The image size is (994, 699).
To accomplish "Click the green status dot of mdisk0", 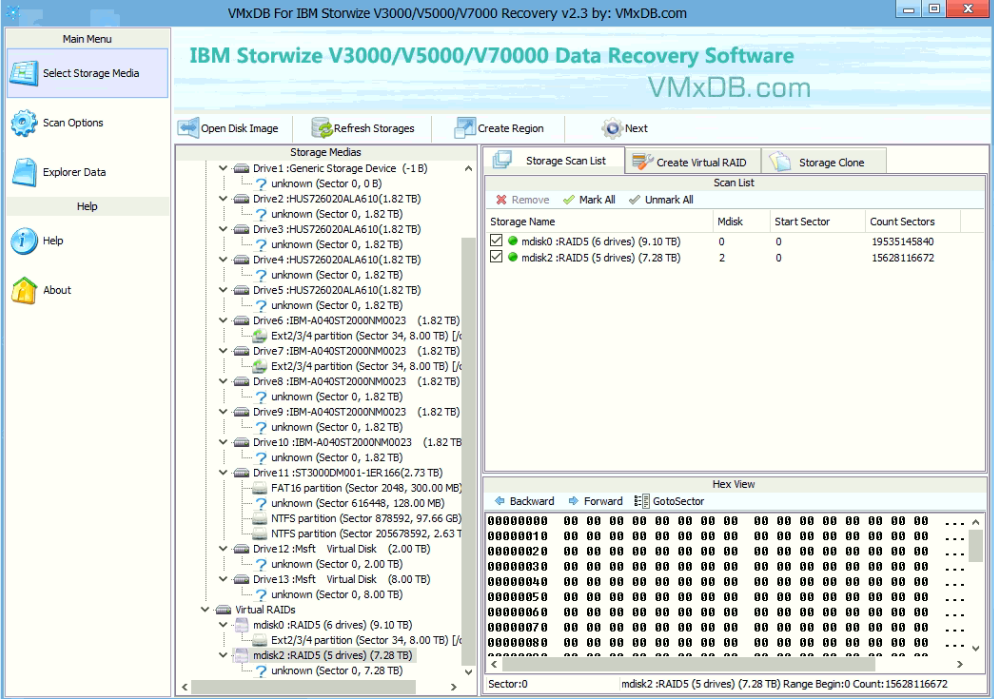I will [x=513, y=241].
